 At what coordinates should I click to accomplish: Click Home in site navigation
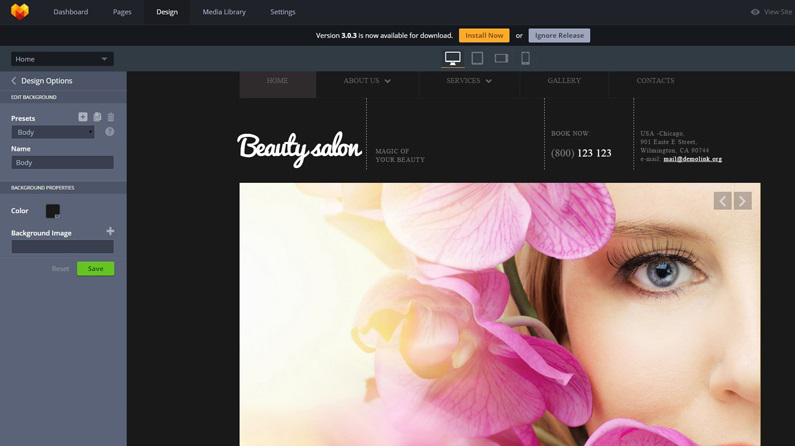277,81
